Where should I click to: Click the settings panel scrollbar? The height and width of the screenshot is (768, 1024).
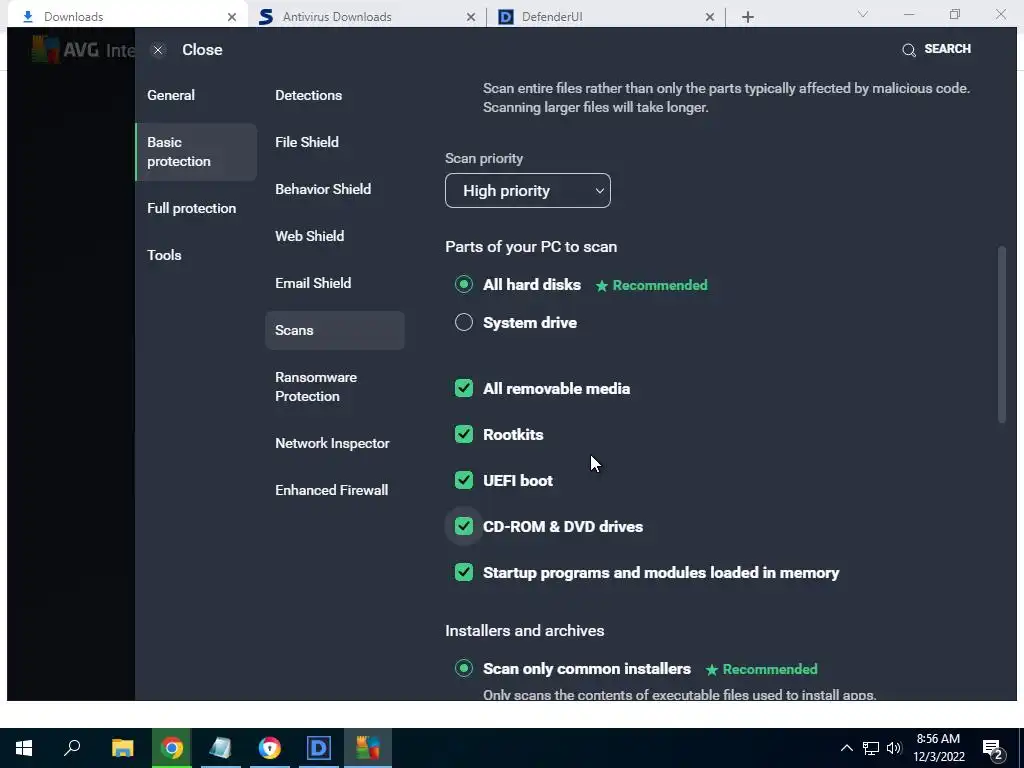click(1002, 334)
